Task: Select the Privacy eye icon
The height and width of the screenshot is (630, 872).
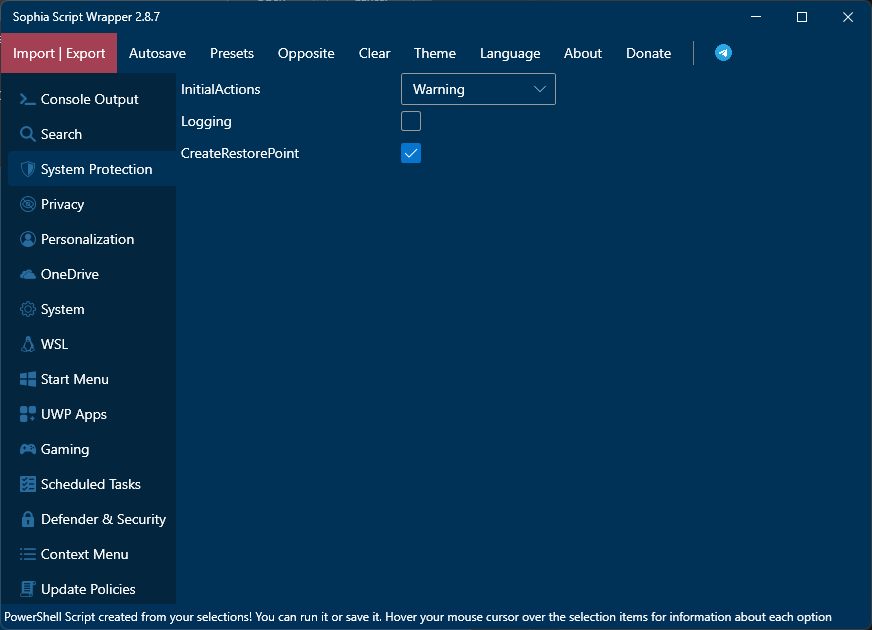Action: tap(28, 204)
